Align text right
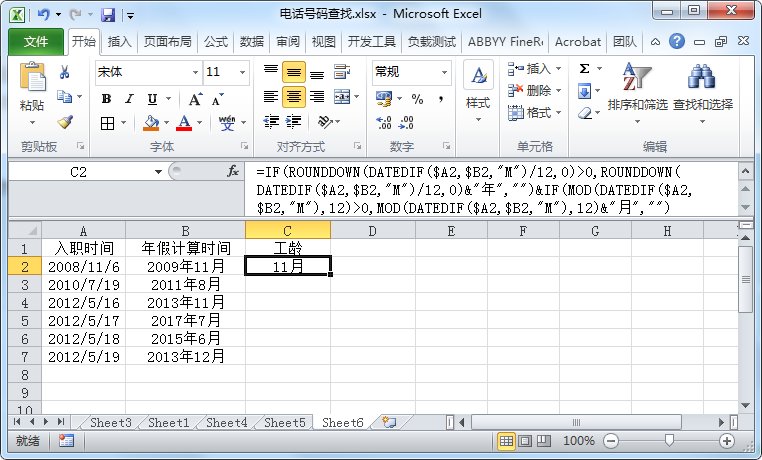This screenshot has height=460, width=762. tap(317, 97)
